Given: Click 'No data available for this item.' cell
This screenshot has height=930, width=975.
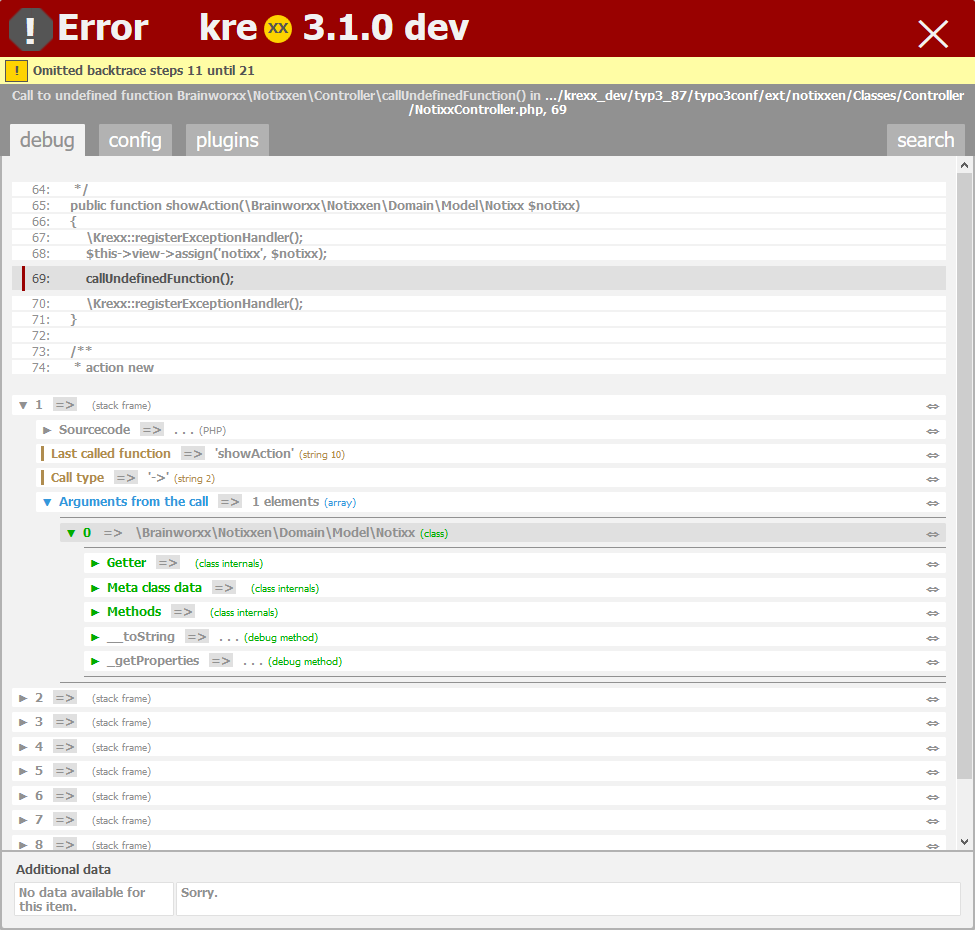Looking at the screenshot, I should [94, 899].
